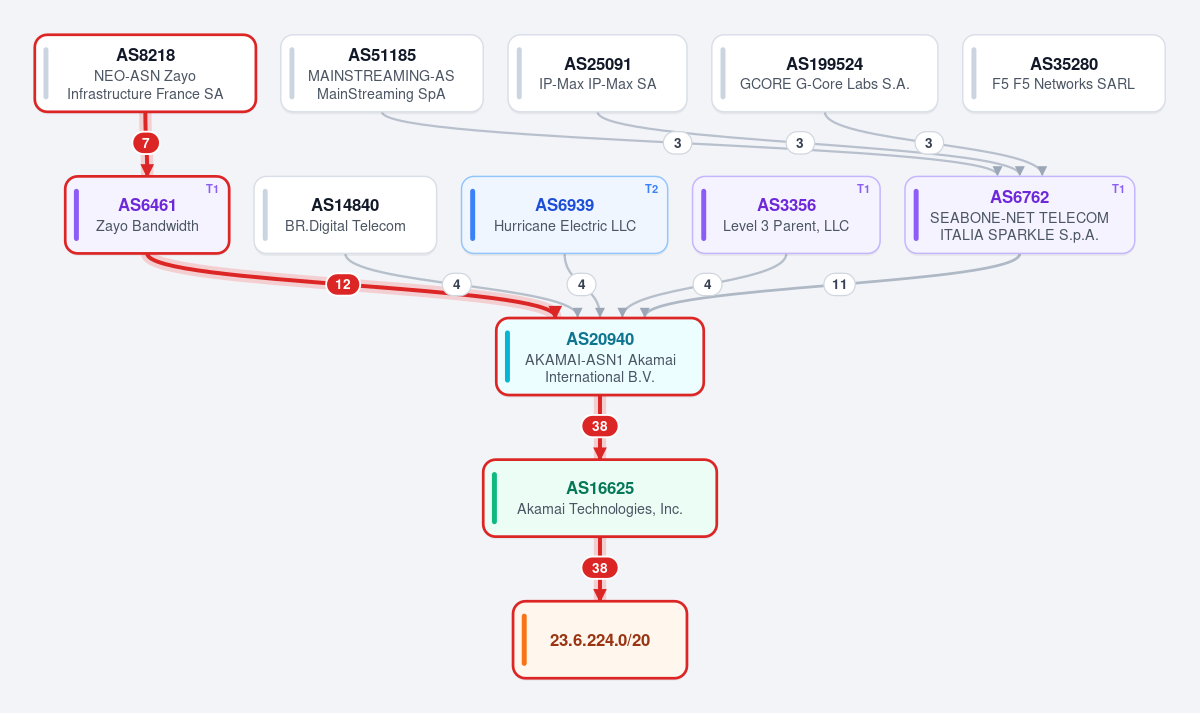Click the 23.6.224.0/20 prefix node

[600, 640]
